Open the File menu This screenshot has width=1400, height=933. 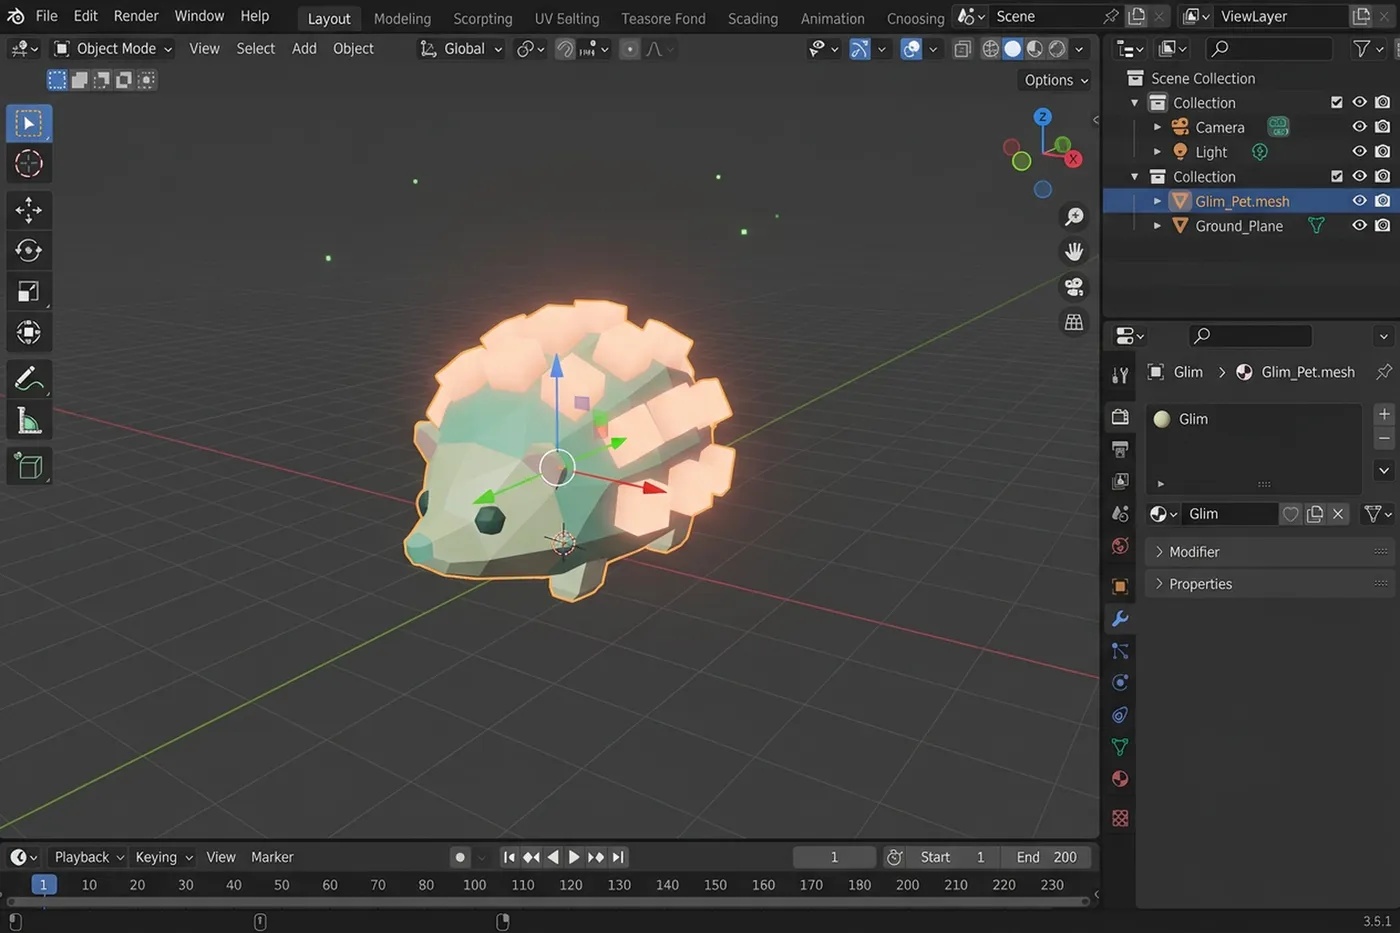tap(46, 16)
